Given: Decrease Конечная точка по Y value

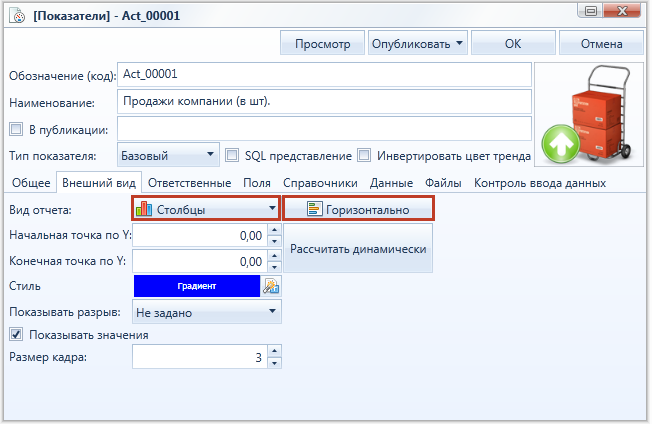Looking at the screenshot, I should (274, 267).
